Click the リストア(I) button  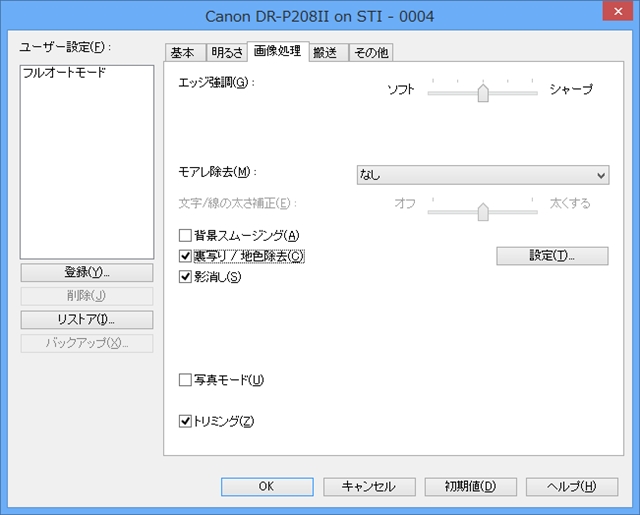click(87, 320)
